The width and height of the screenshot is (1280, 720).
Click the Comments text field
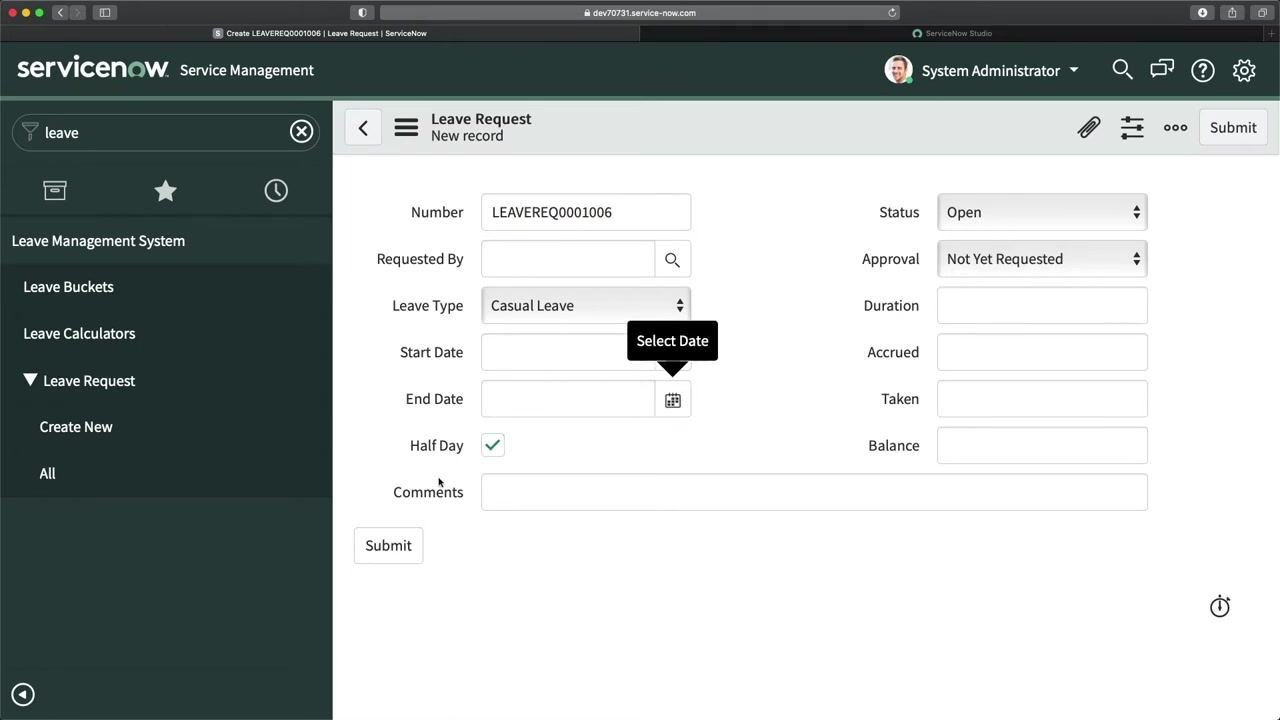click(814, 492)
